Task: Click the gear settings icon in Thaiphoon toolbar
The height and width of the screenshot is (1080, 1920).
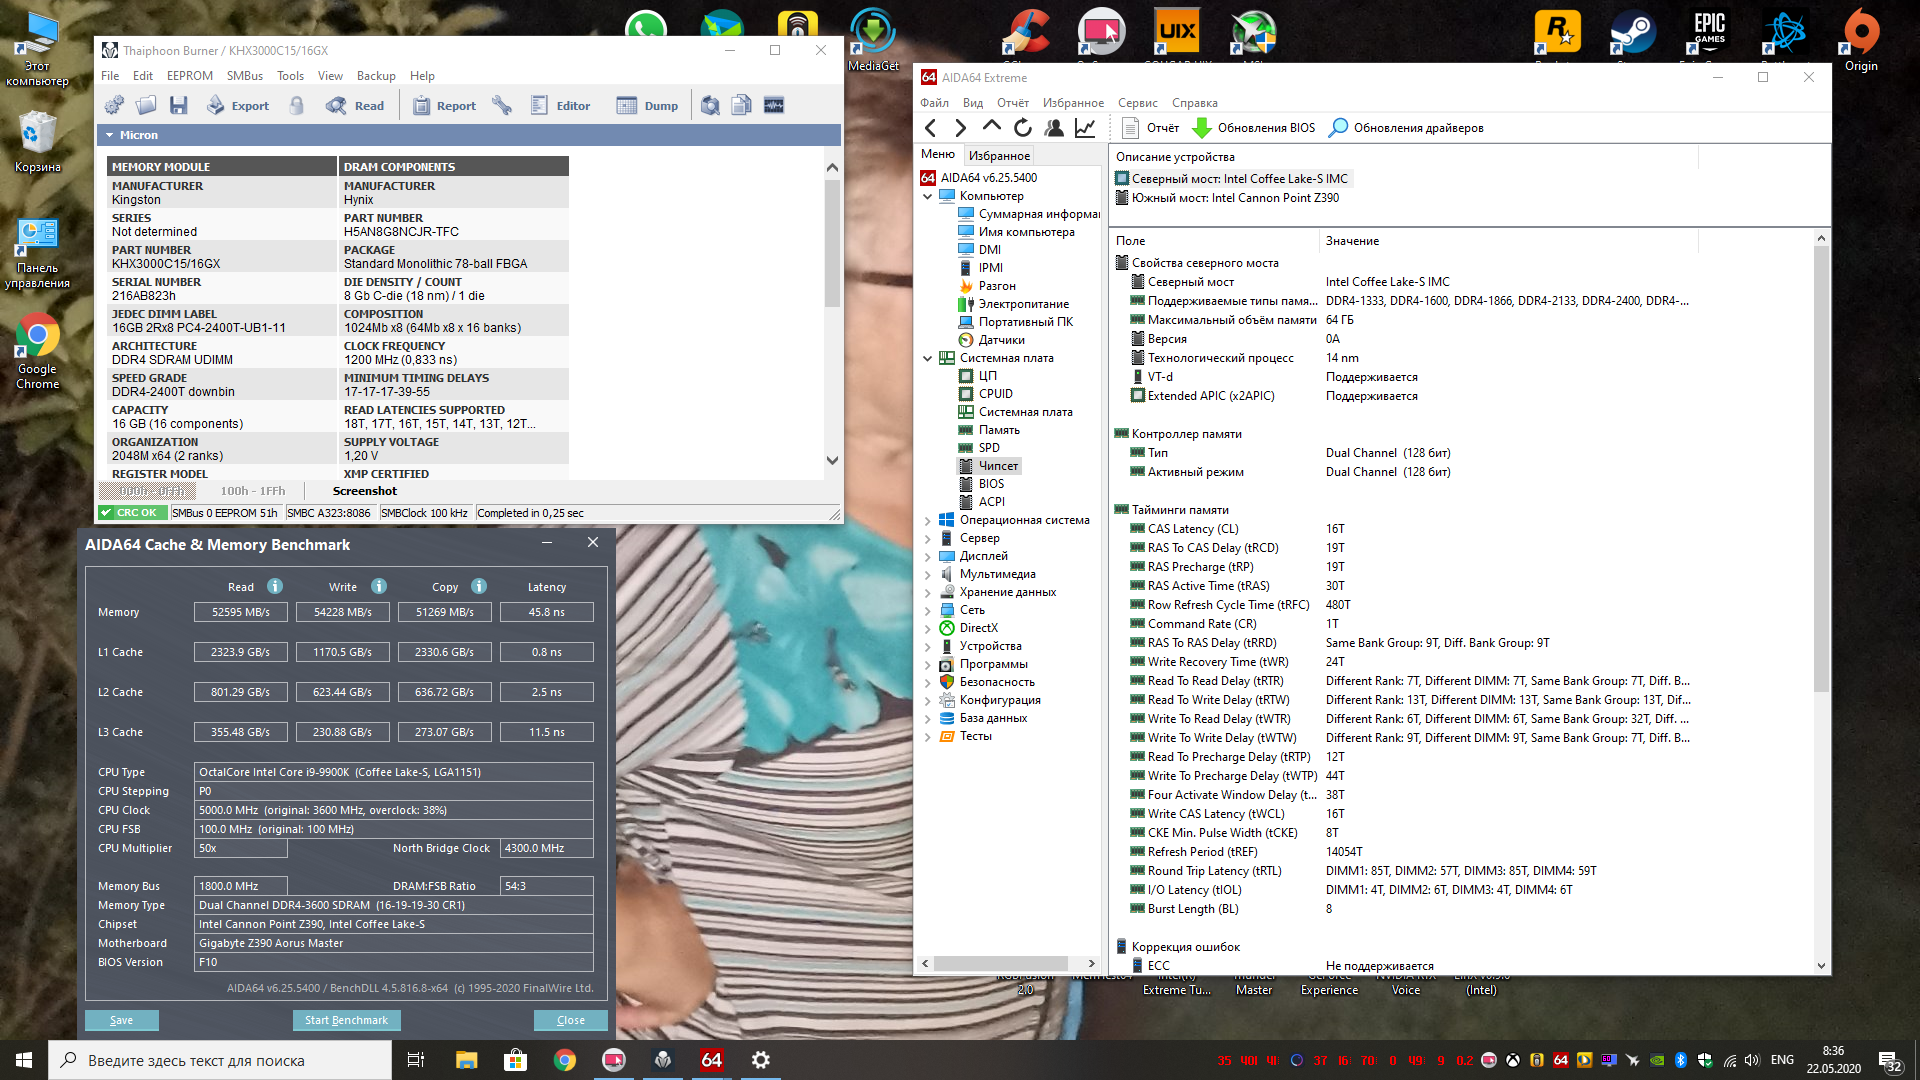Action: (x=114, y=106)
